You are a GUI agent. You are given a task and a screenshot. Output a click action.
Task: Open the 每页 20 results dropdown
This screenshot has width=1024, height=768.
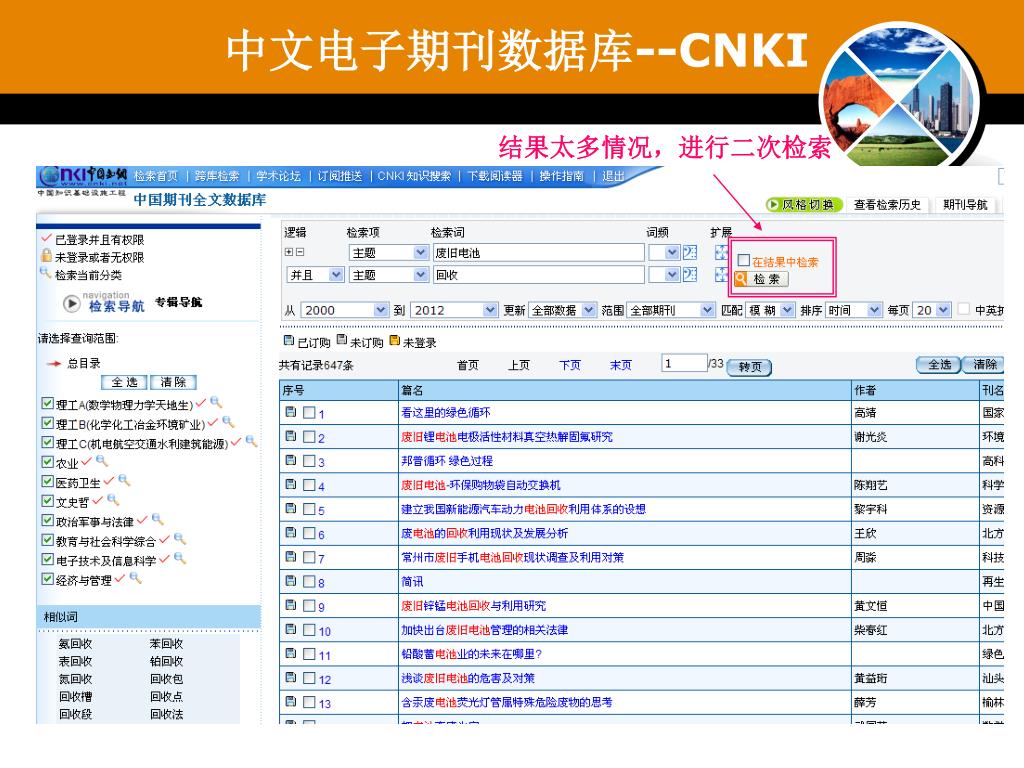[x=932, y=310]
